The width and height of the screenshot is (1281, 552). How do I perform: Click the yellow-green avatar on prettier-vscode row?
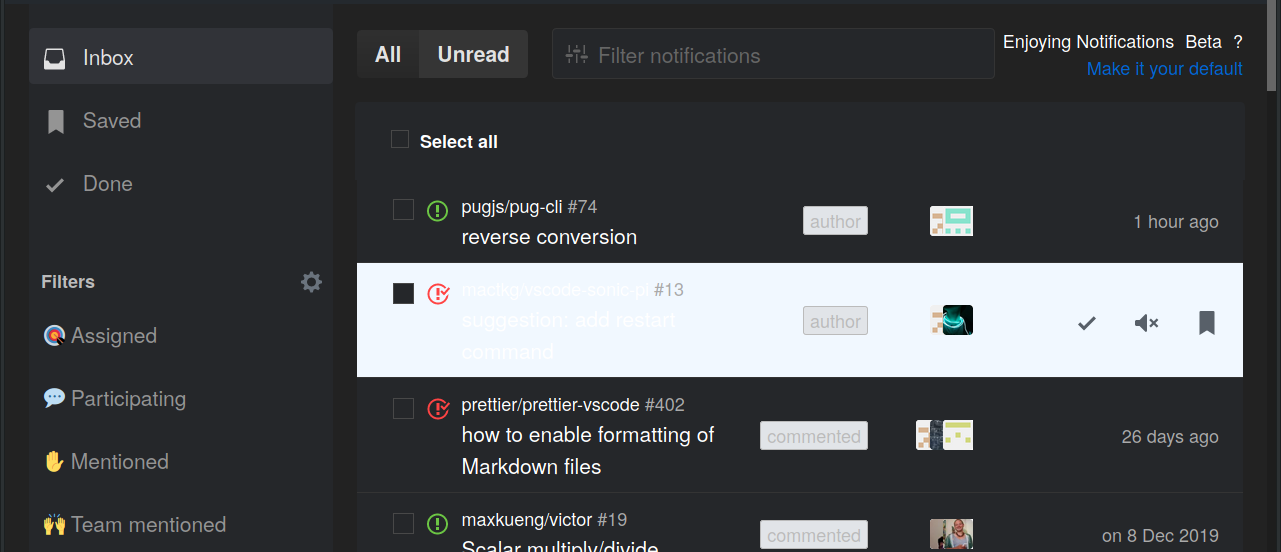958,435
